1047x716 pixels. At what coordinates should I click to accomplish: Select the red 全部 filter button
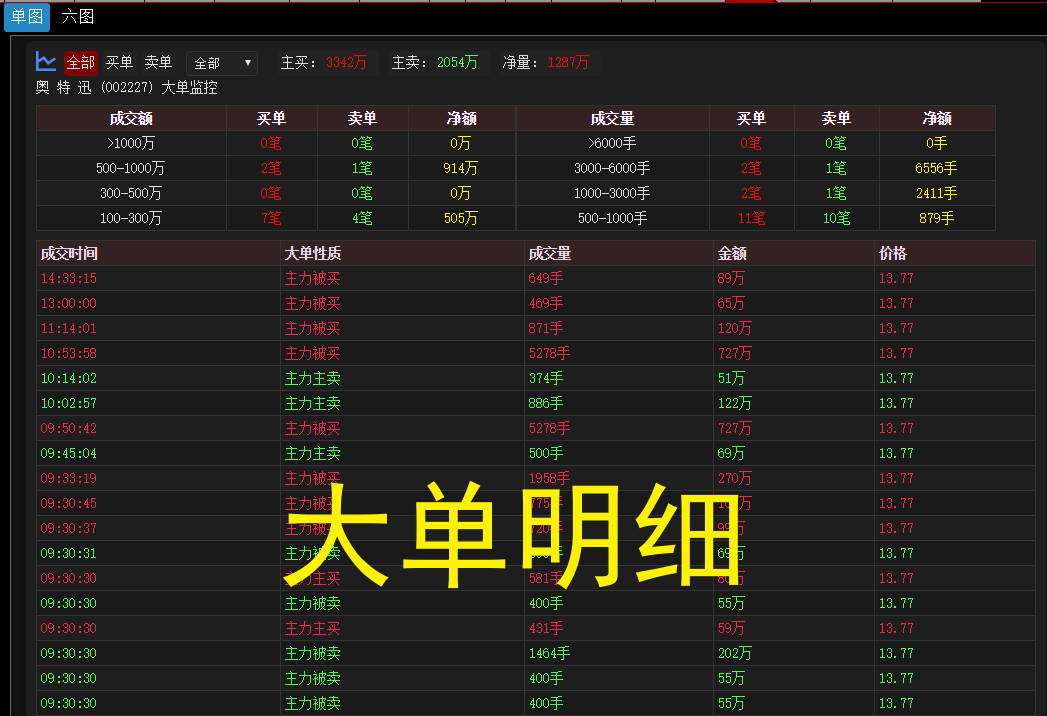81,63
